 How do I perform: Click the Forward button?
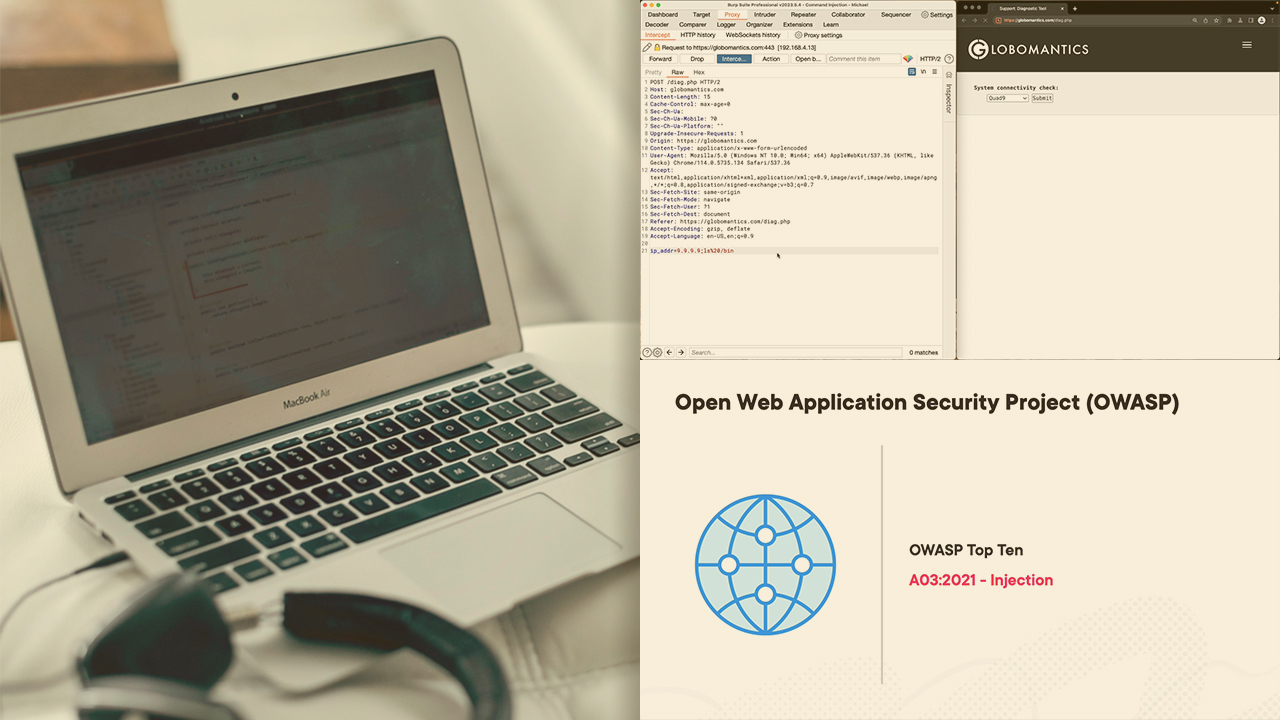point(660,59)
